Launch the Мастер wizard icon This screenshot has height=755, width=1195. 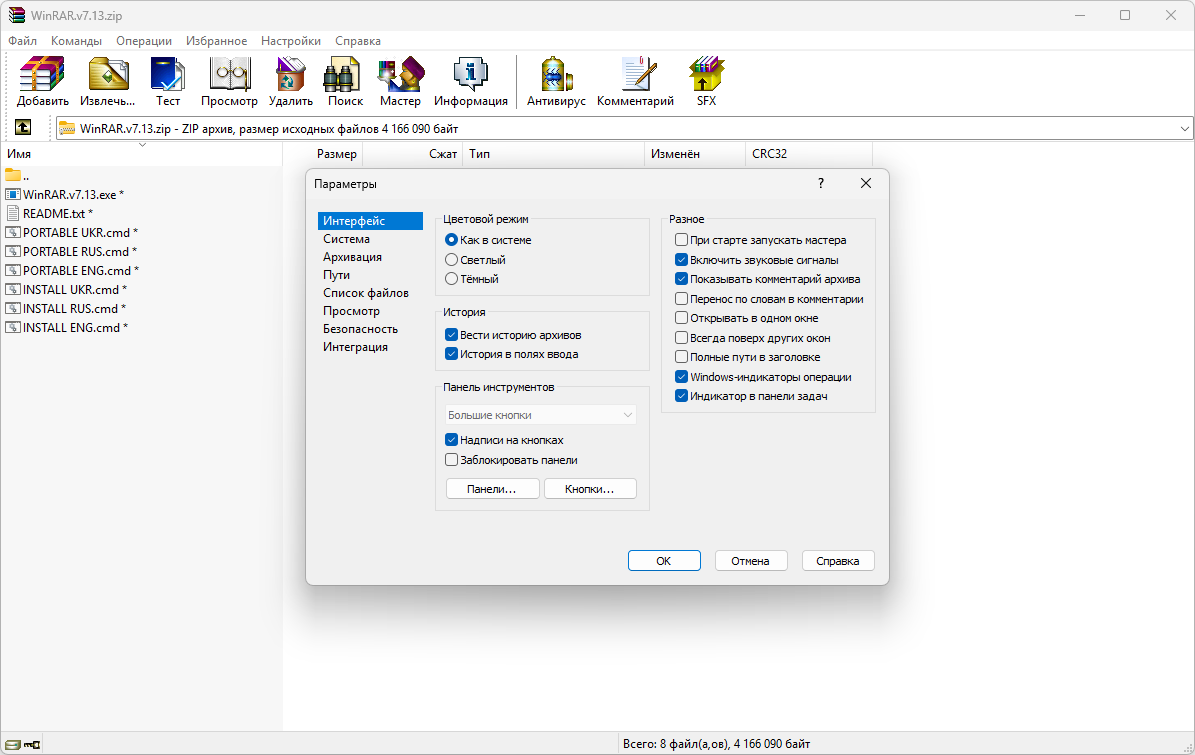tap(400, 74)
